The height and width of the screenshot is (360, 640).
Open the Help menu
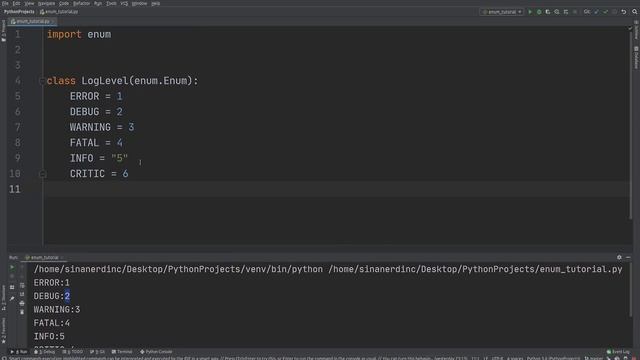156,3
